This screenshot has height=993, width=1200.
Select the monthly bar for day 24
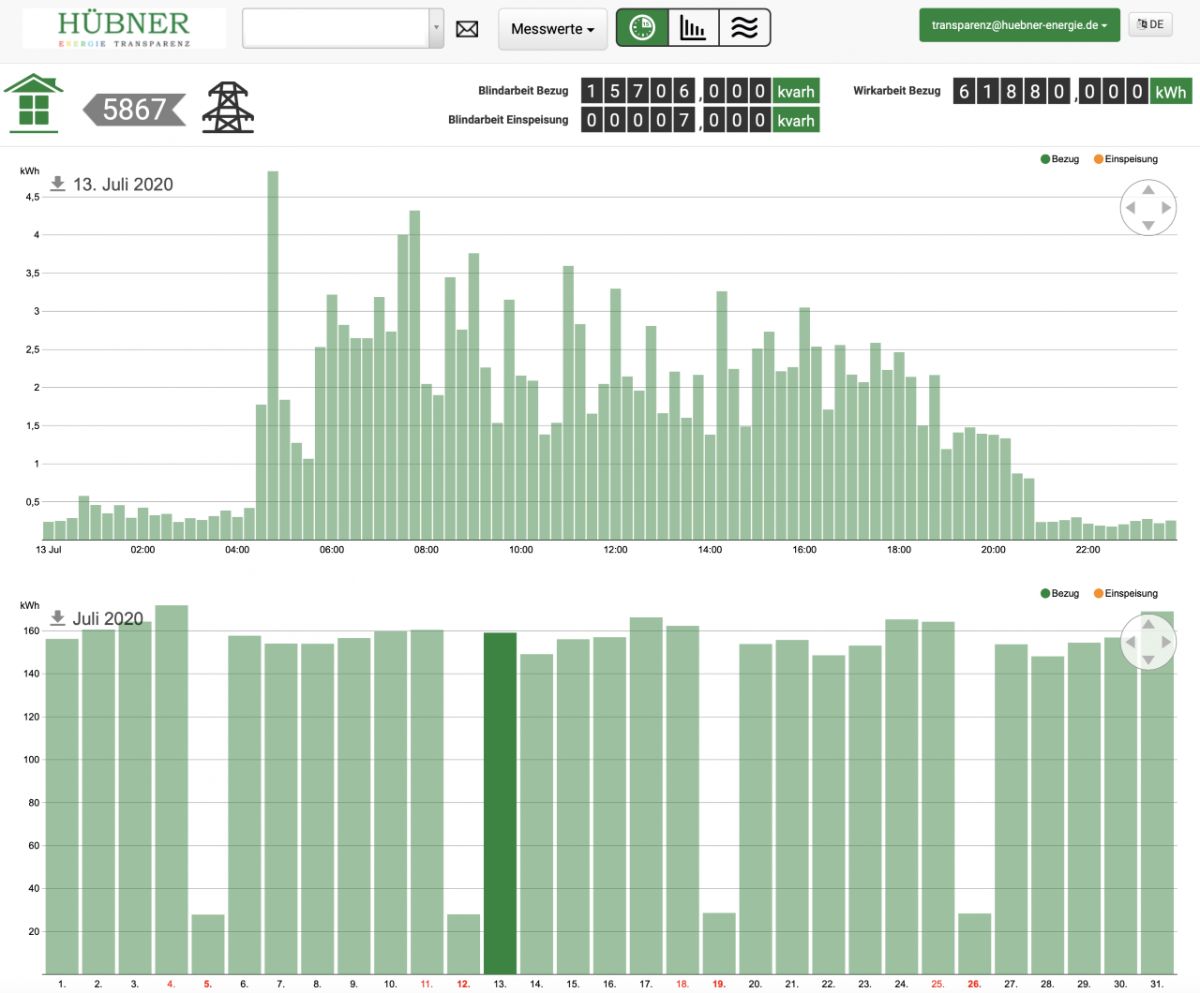pos(902,797)
